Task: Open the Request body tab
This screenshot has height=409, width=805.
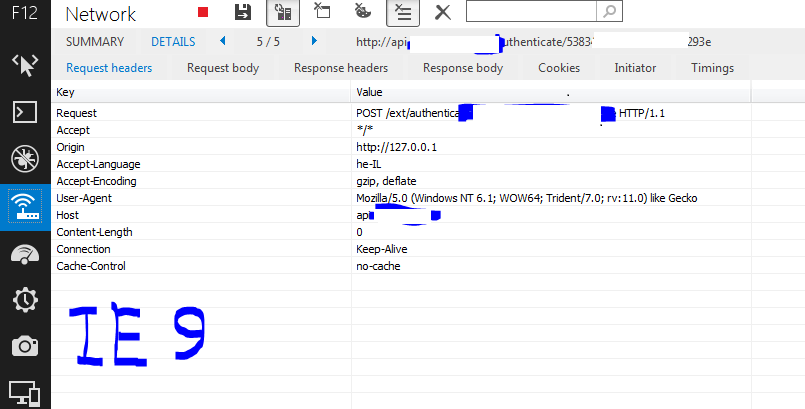Action: (x=223, y=68)
